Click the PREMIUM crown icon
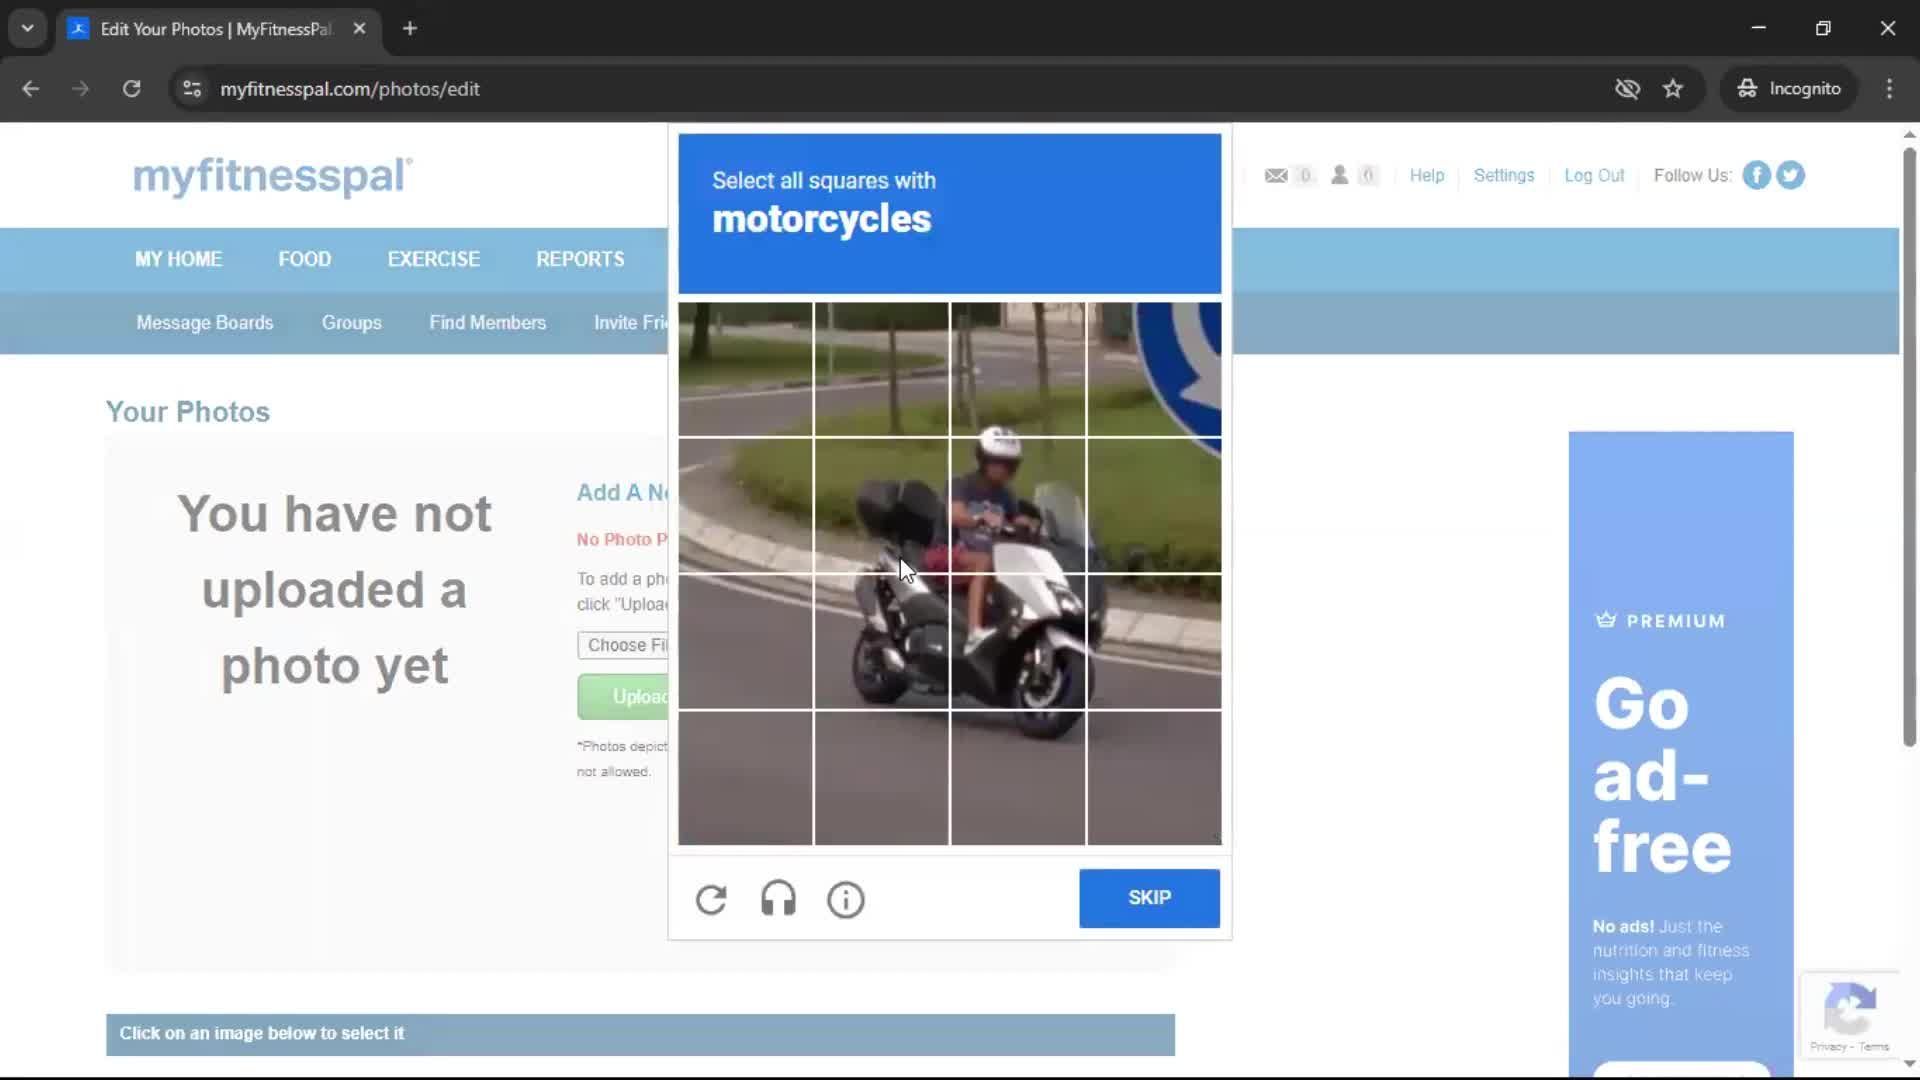 (1605, 620)
